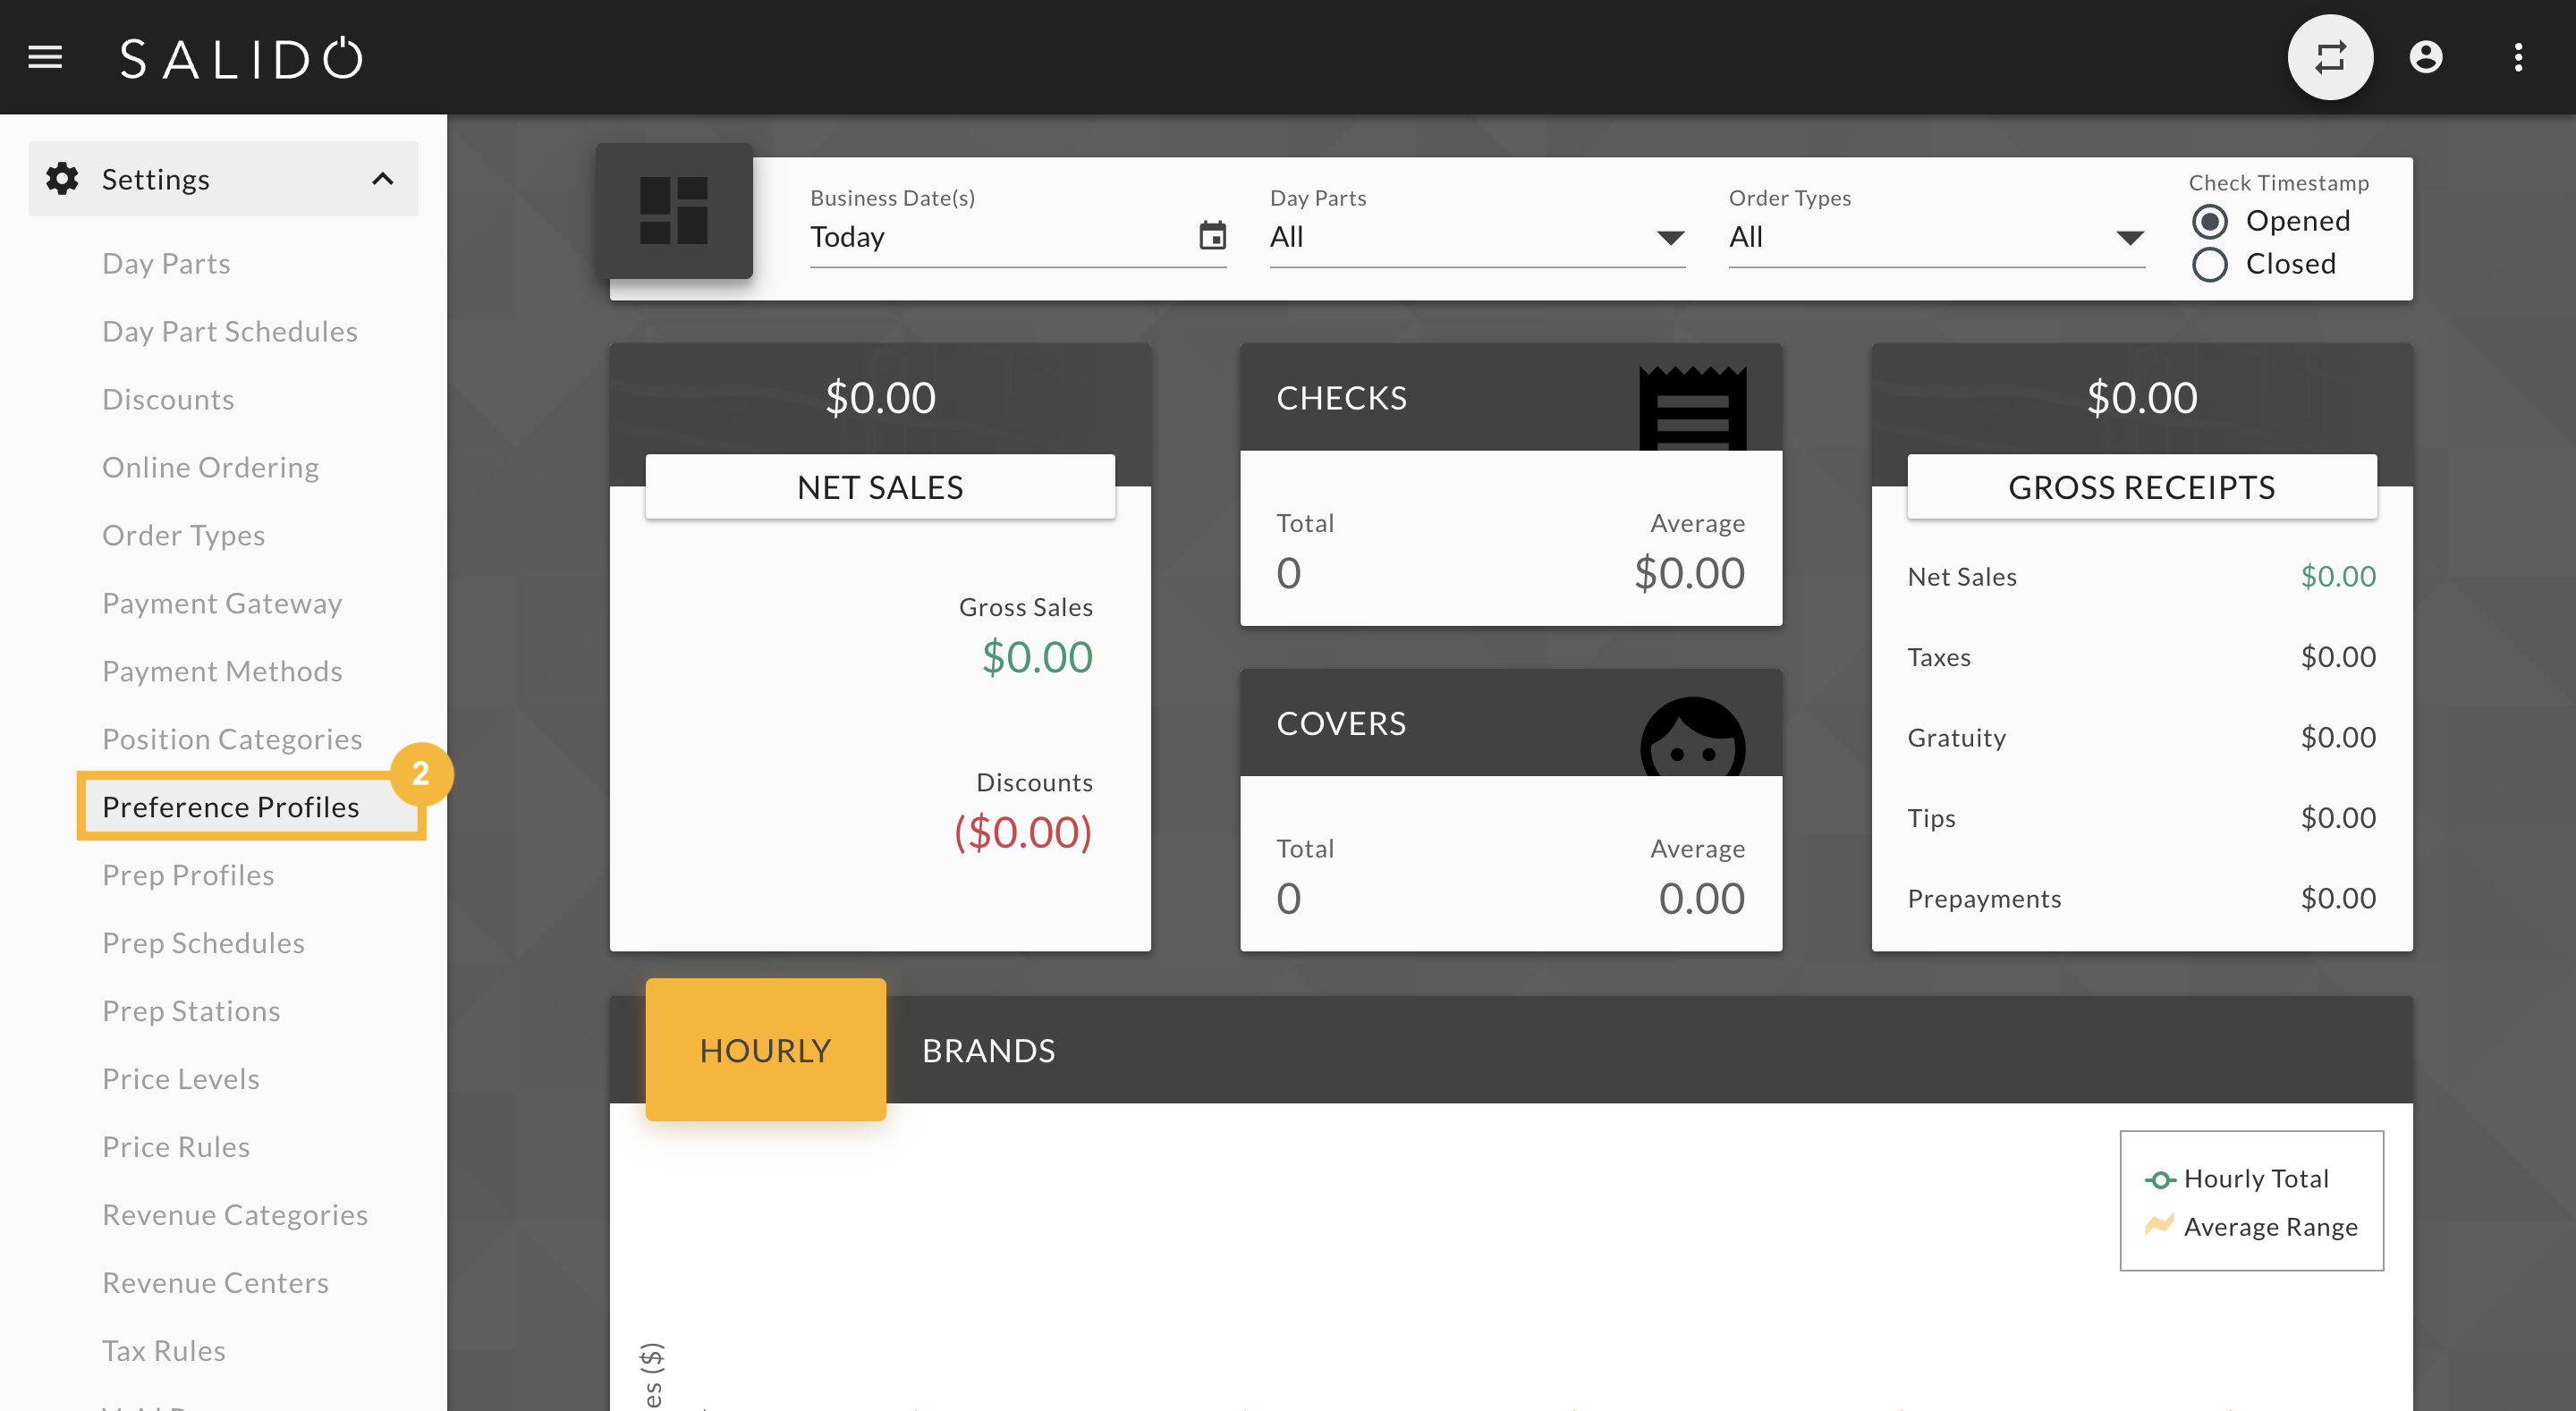Click the Checks receipt icon

click(1692, 408)
